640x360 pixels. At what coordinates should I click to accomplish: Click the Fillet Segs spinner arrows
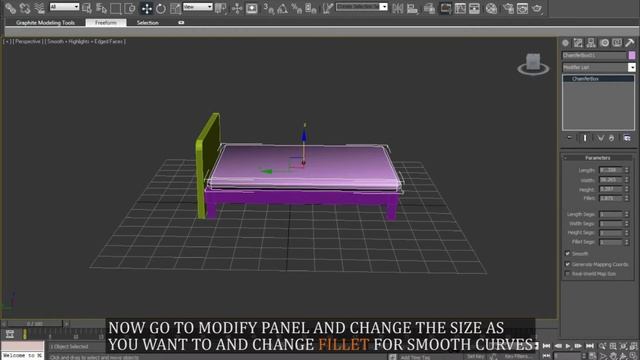(x=627, y=242)
